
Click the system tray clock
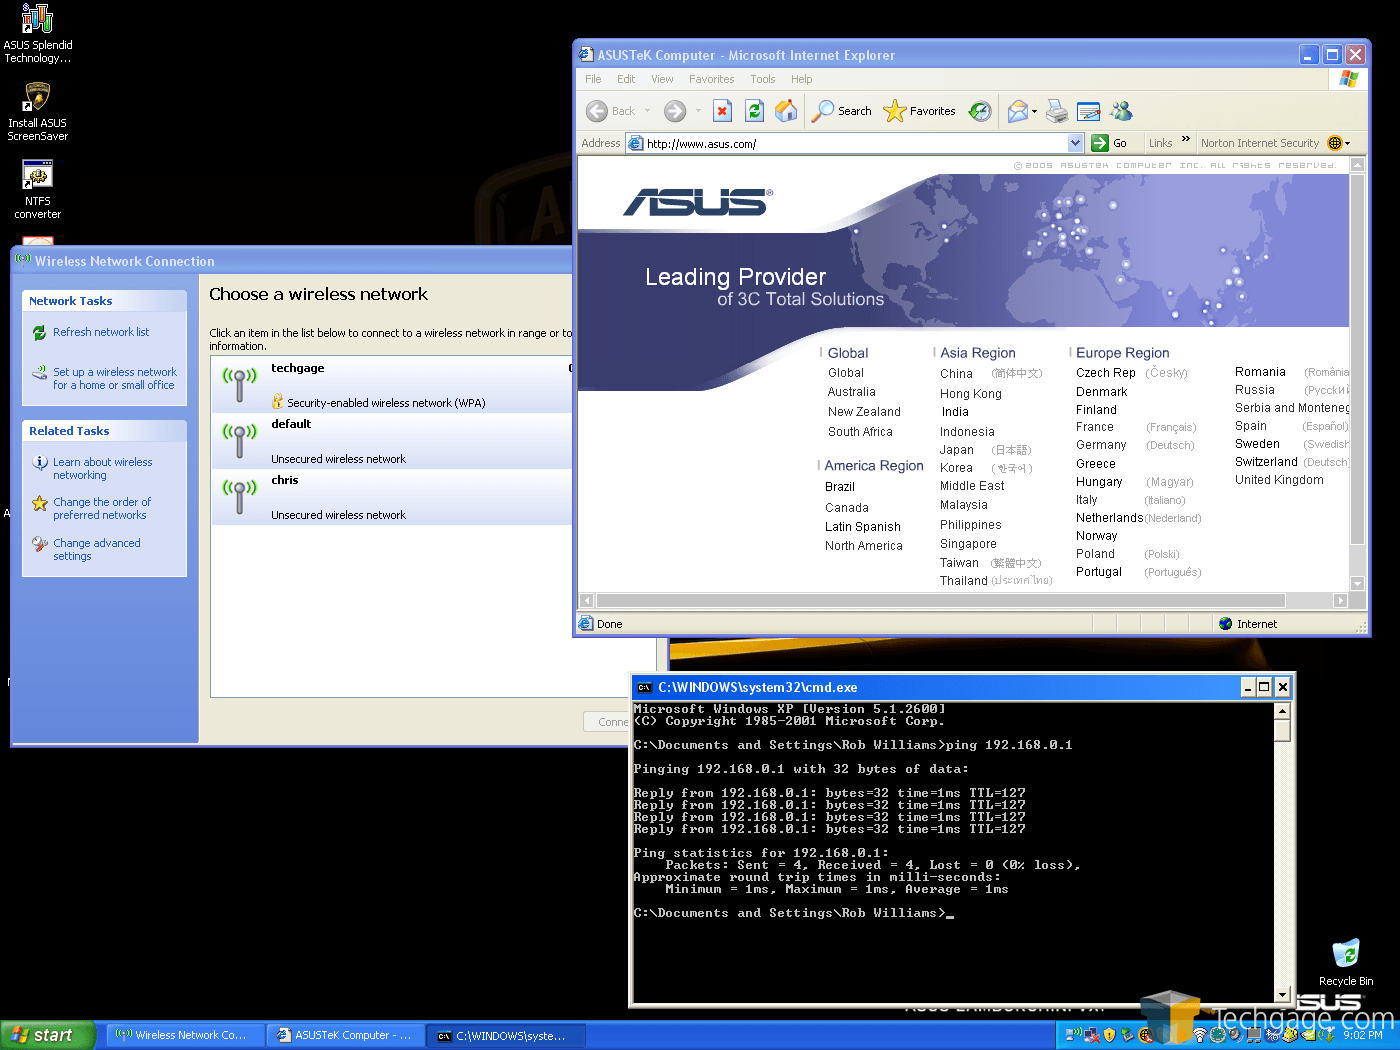tap(1363, 1035)
